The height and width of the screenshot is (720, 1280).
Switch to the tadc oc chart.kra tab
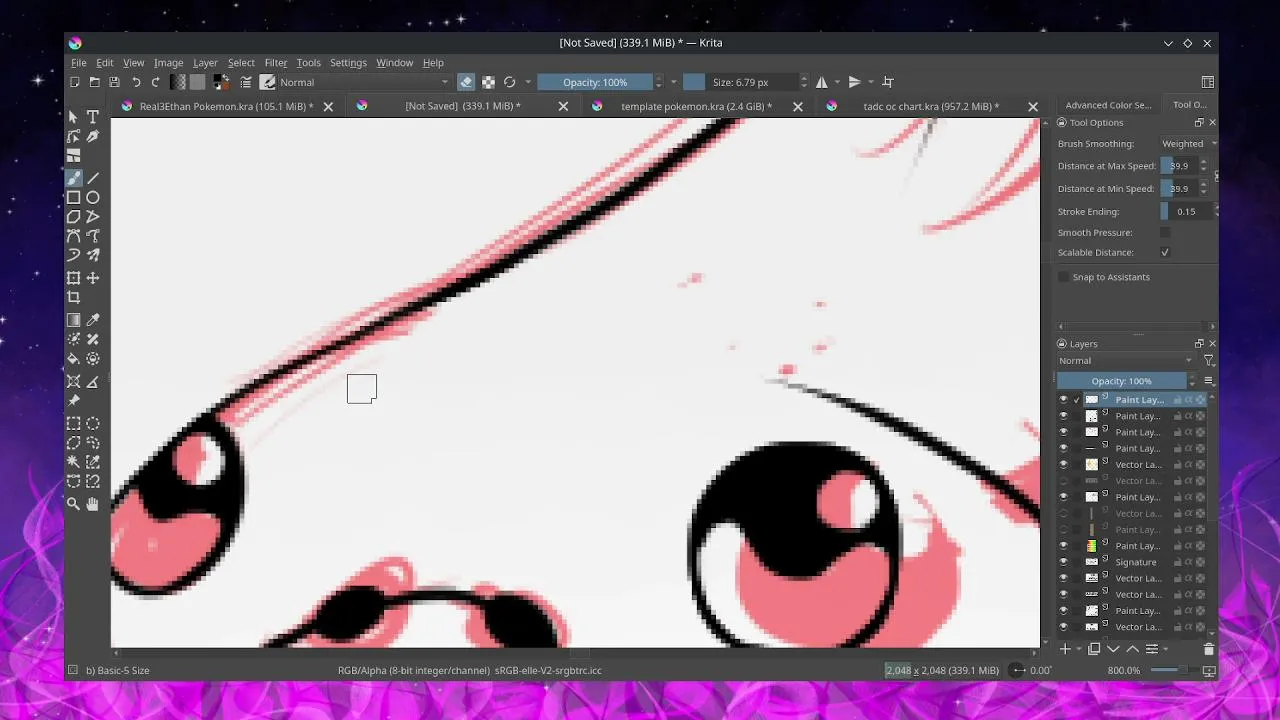(x=930, y=106)
